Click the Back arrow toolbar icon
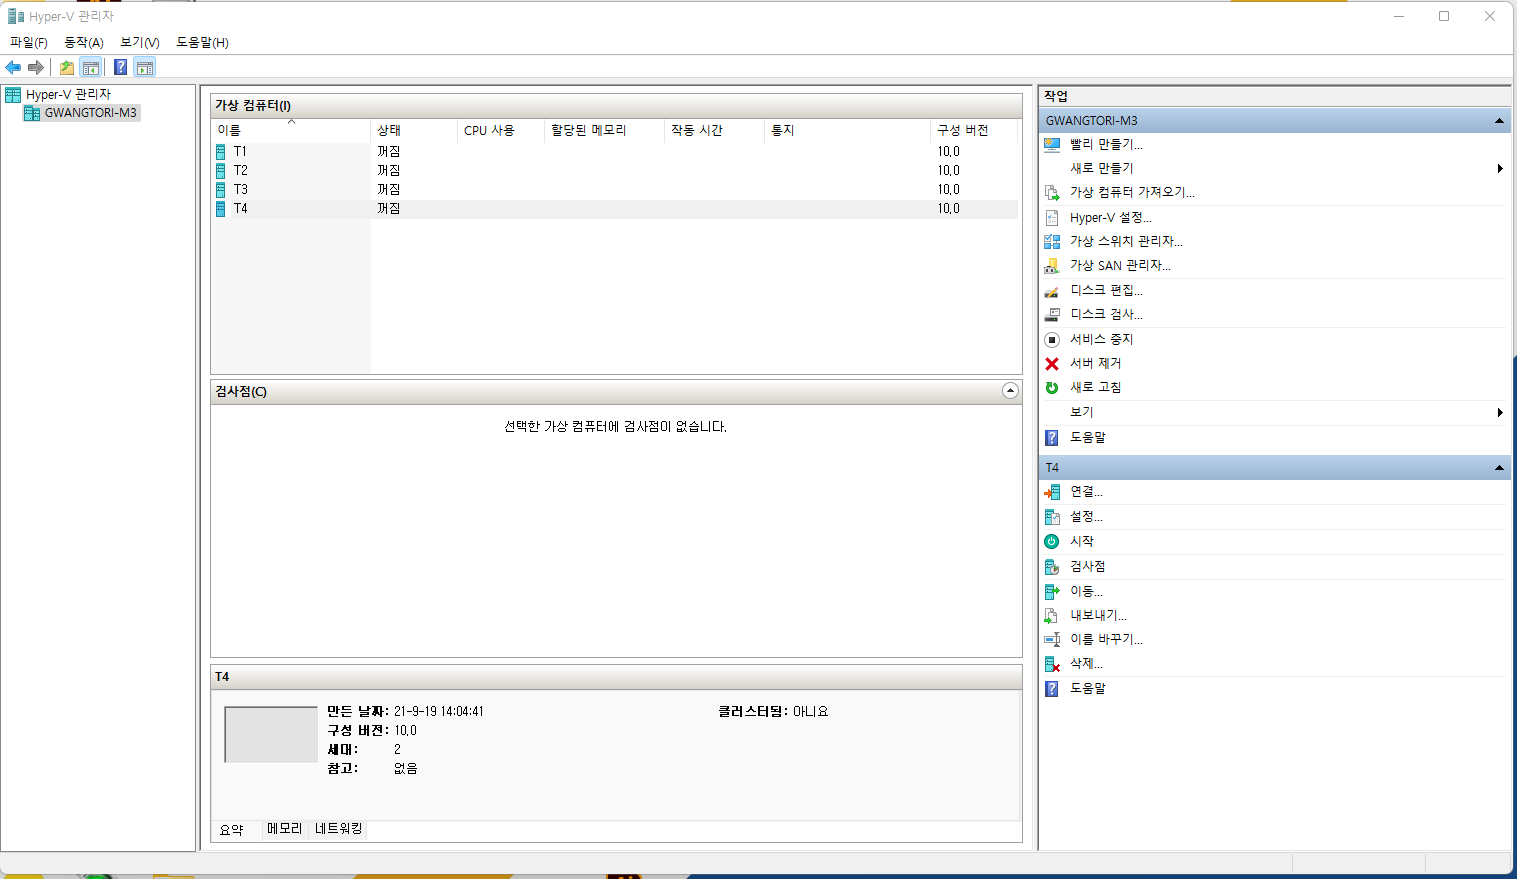The width and height of the screenshot is (1517, 879). (x=13, y=67)
